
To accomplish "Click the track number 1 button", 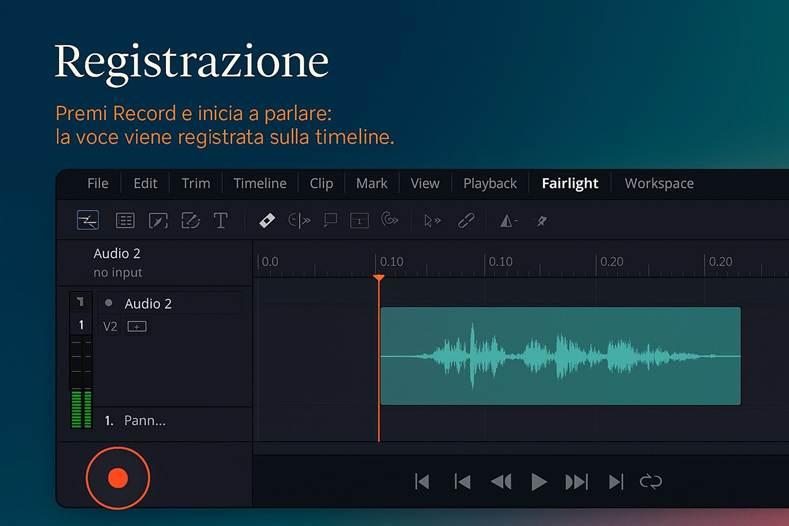I will 81,325.
